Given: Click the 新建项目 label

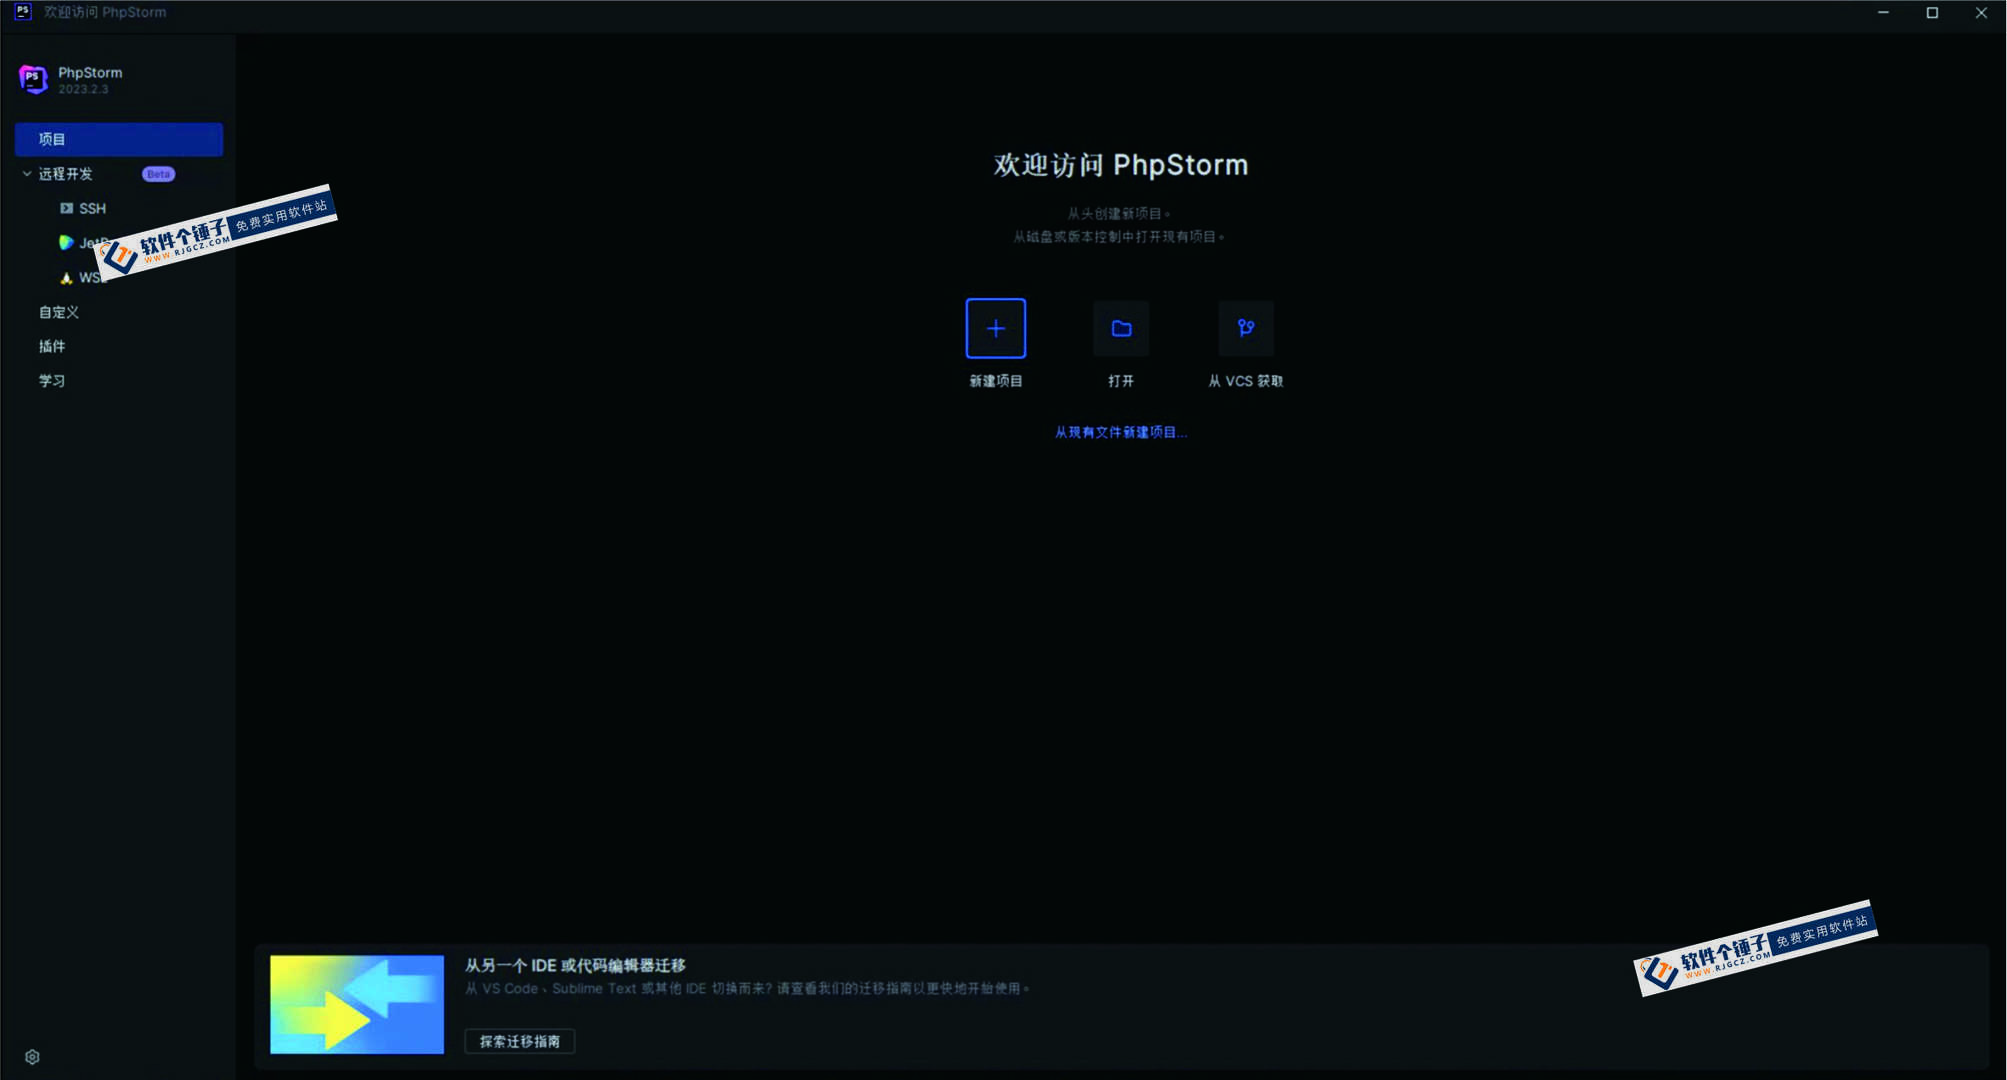Looking at the screenshot, I should click(995, 381).
